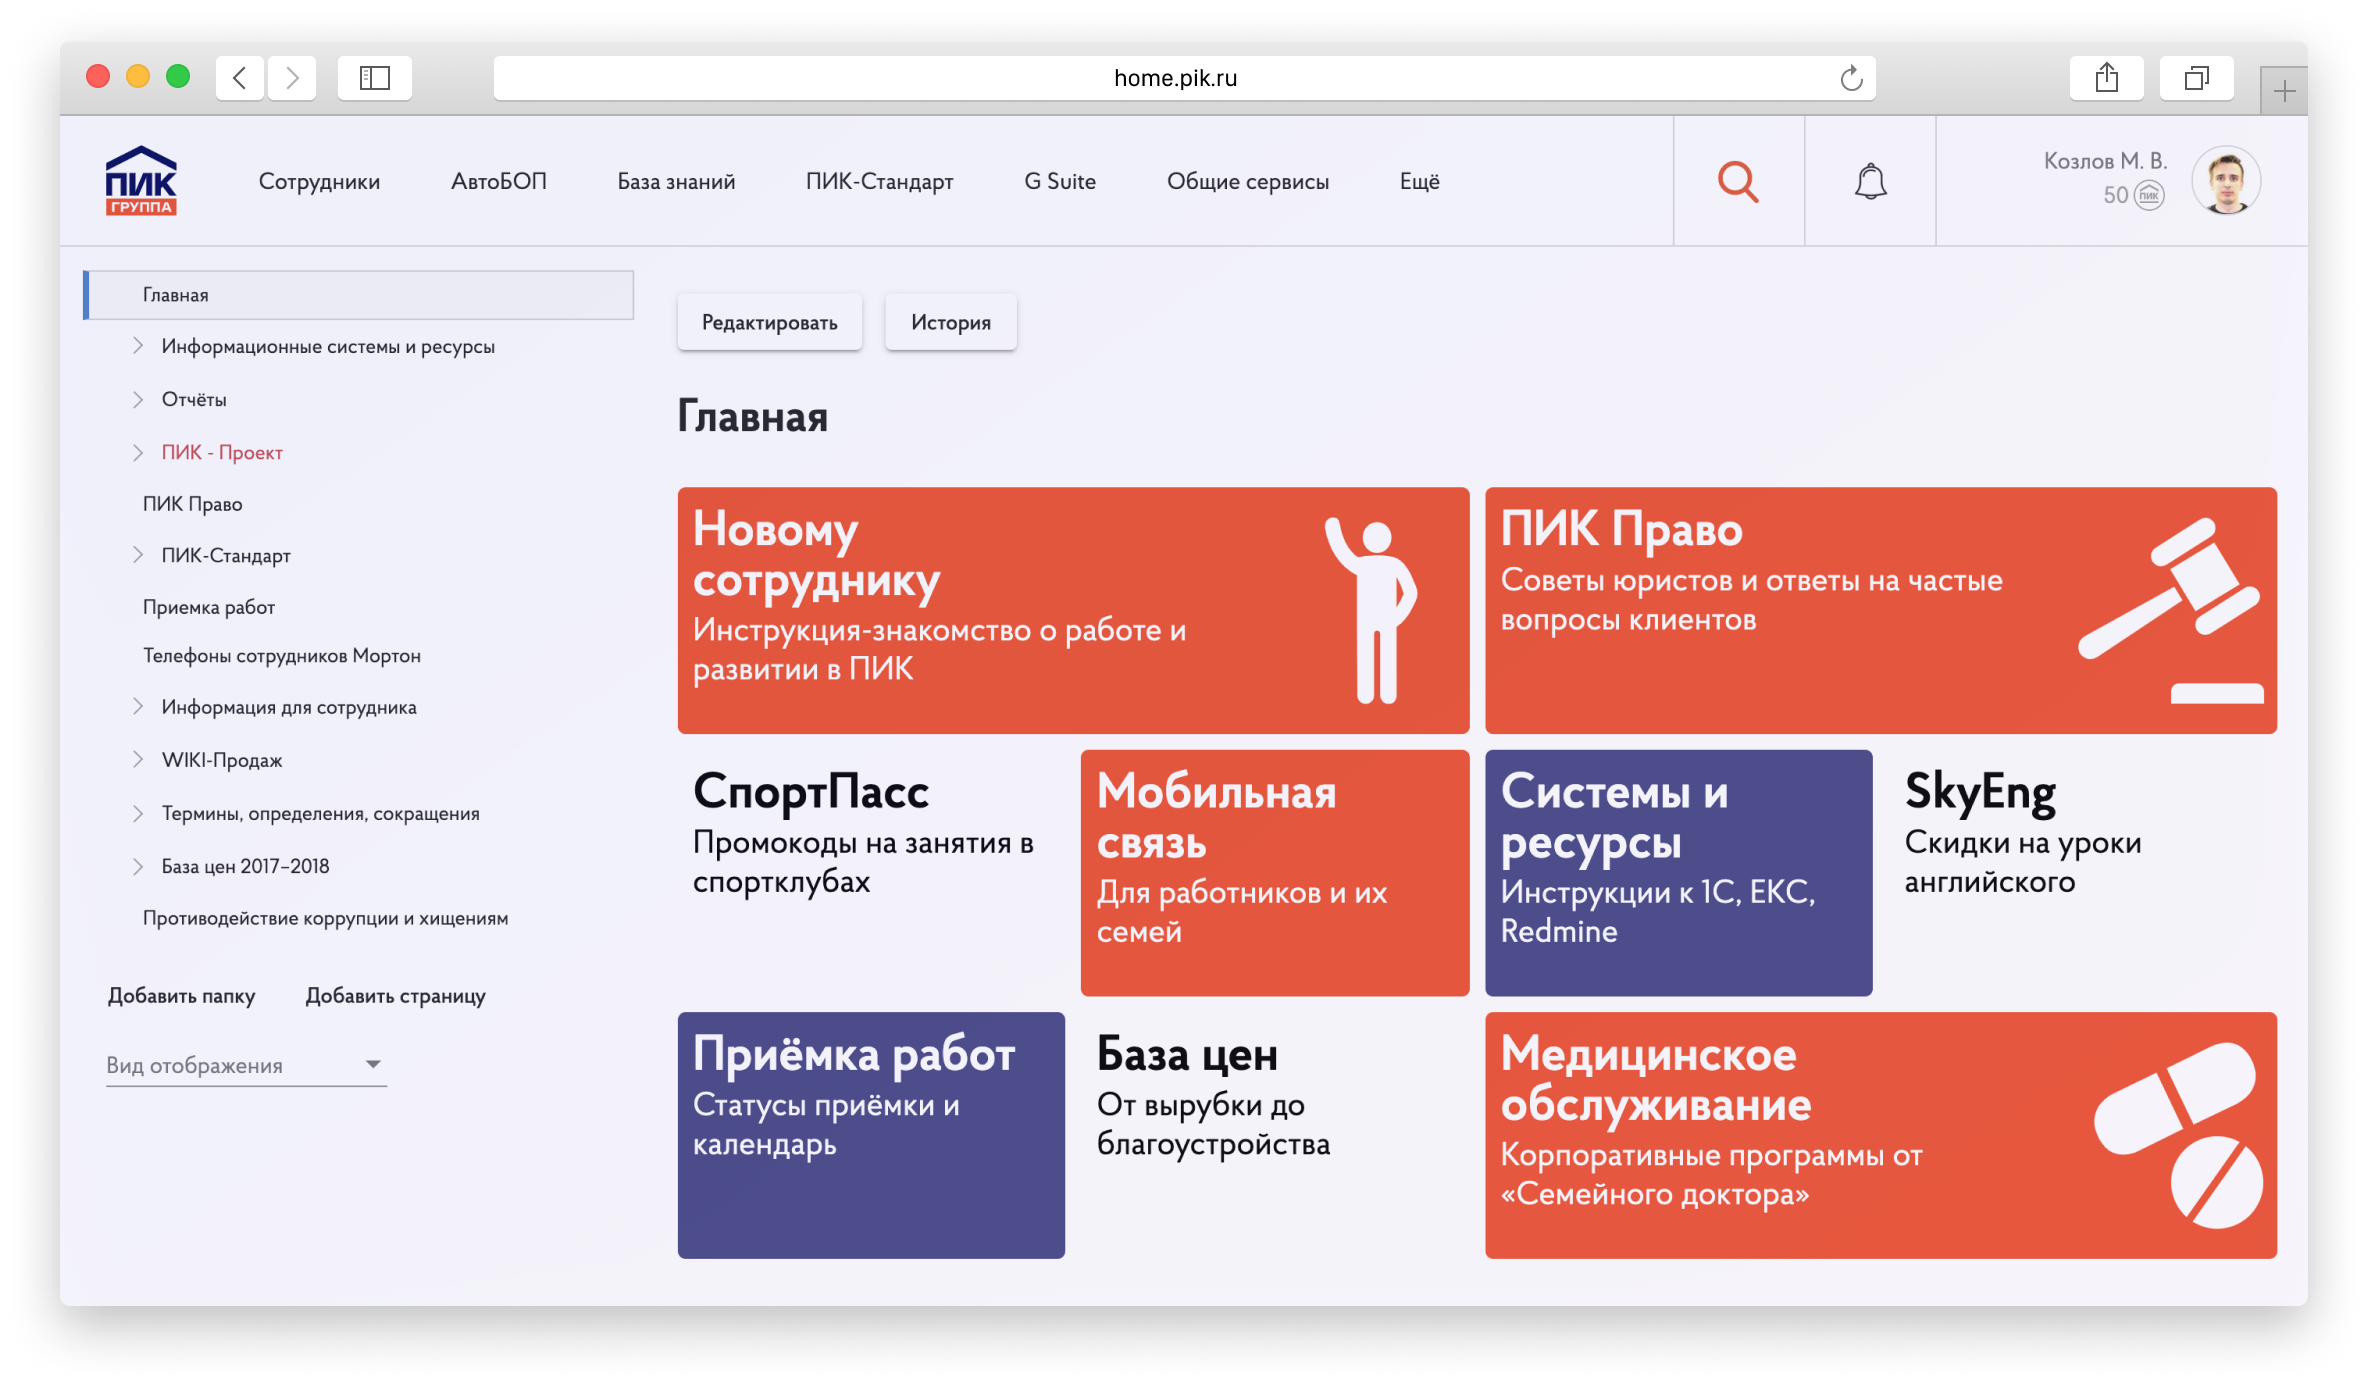Image resolution: width=2368 pixels, height=1386 pixels.
Task: Click Добавить страницу
Action: coord(395,996)
